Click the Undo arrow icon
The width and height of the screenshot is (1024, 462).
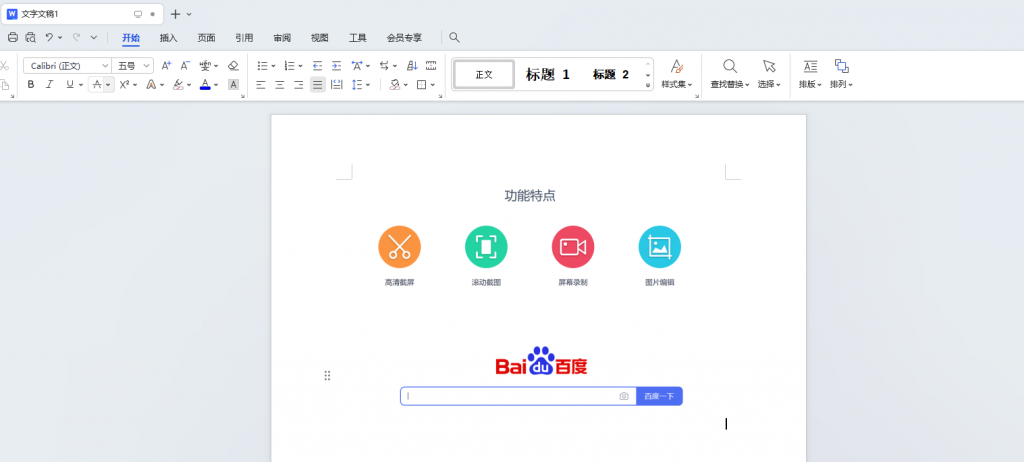[x=49, y=37]
